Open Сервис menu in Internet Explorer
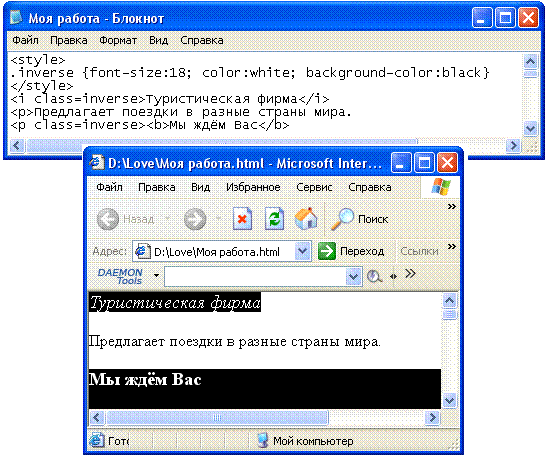 click(314, 187)
